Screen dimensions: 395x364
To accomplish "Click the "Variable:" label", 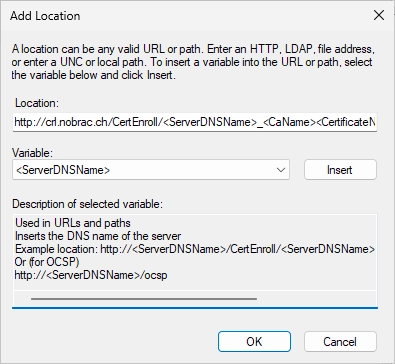I will click(x=32, y=153).
